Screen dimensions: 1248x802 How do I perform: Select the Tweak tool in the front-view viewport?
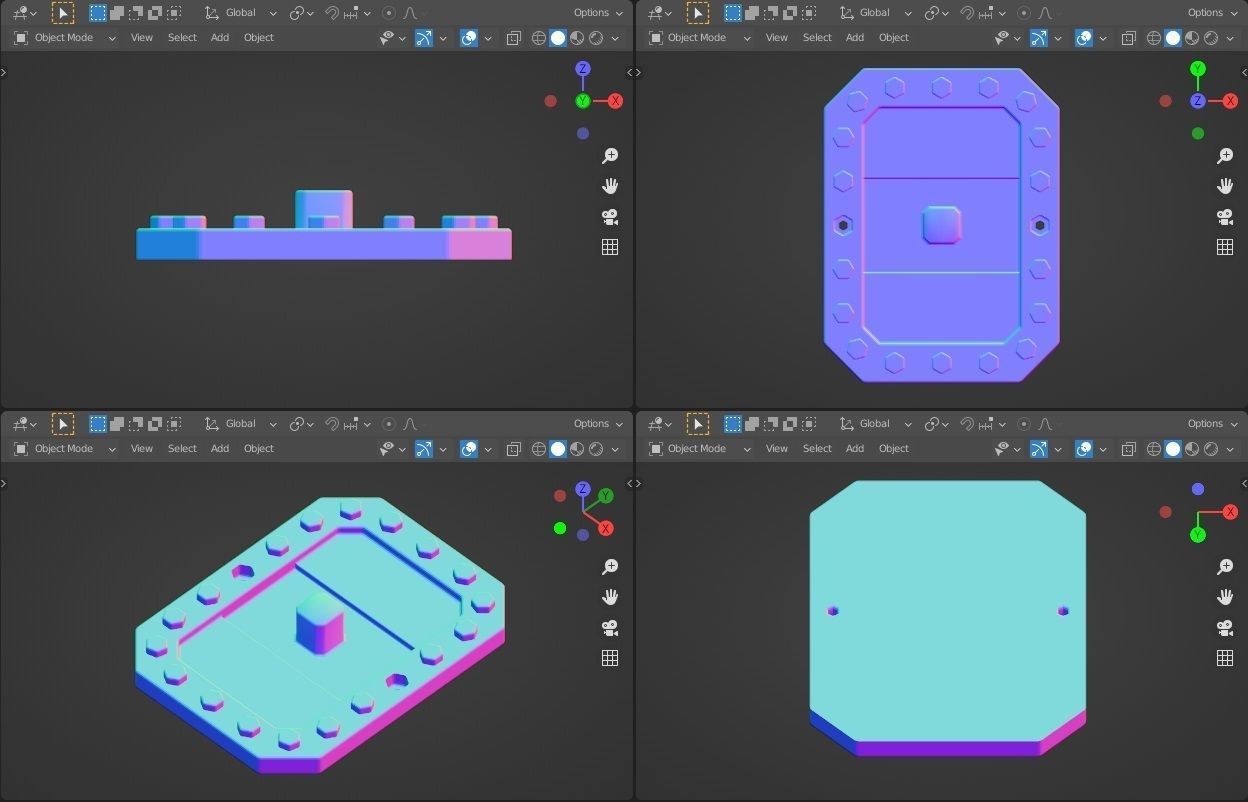[62, 13]
